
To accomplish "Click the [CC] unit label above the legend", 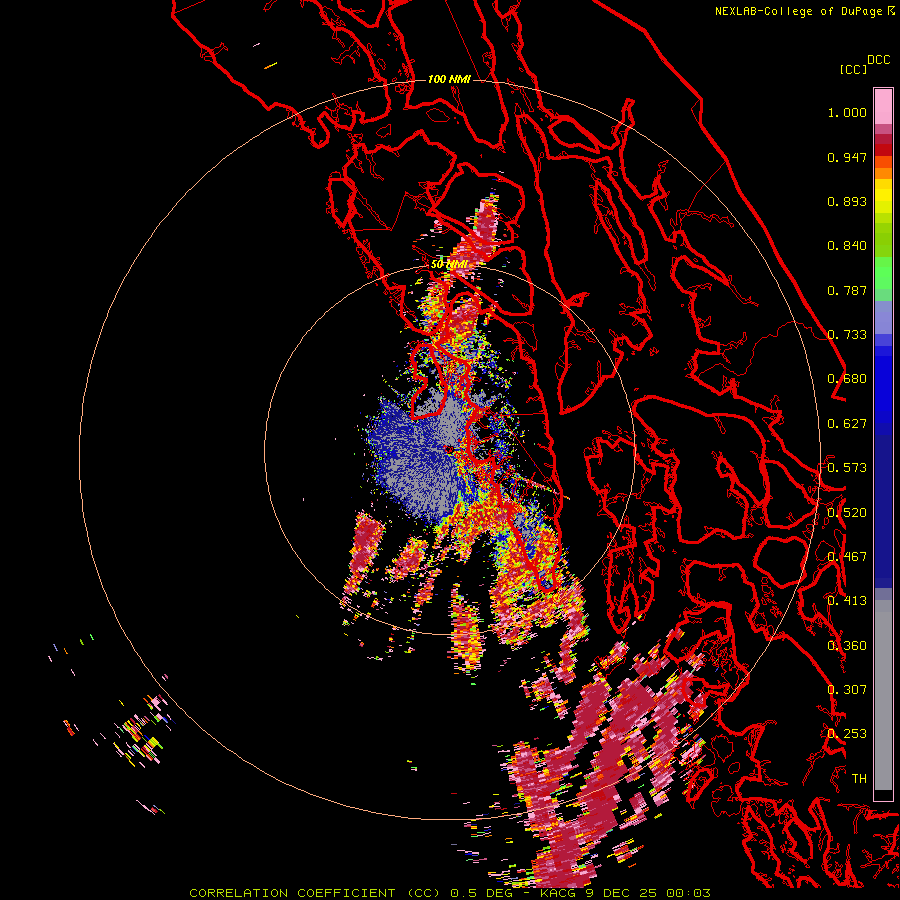I will (853, 69).
